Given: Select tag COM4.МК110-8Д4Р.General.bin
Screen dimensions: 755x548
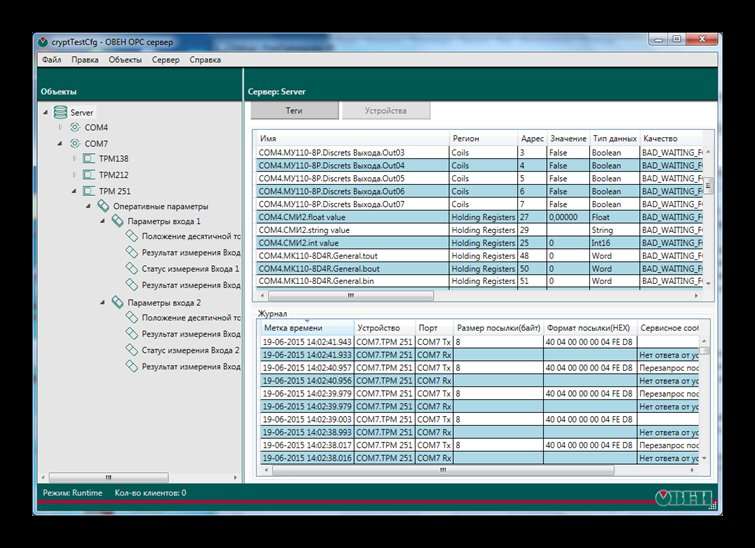Looking at the screenshot, I should click(x=480, y=281).
